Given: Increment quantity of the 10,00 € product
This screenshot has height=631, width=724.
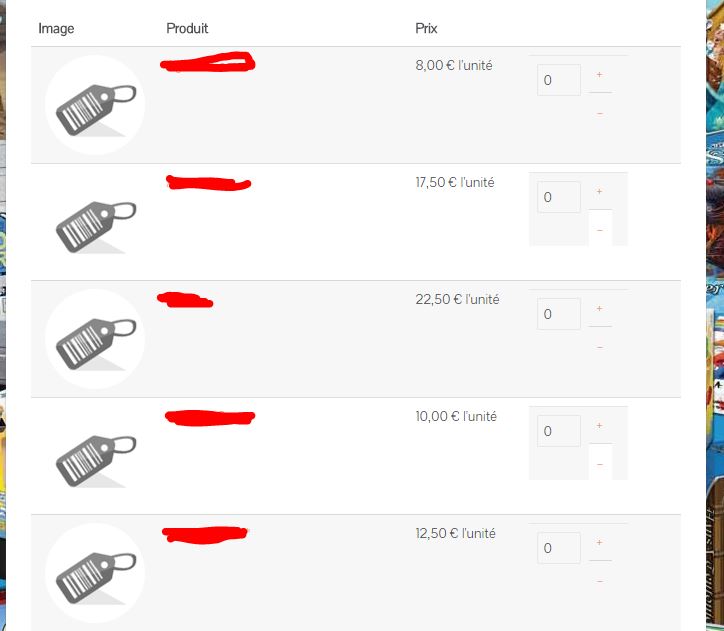Looking at the screenshot, I should pyautogui.click(x=600, y=426).
